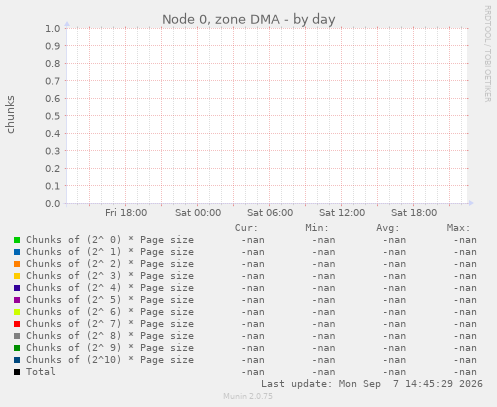Click the Cur value -nan in Total row
Image resolution: width=497 pixels, height=407 pixels.
pyautogui.click(x=253, y=372)
